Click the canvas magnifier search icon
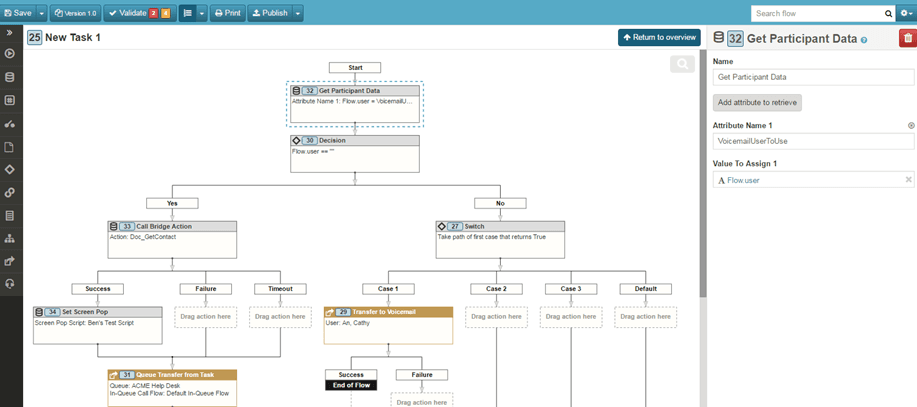Image resolution: width=917 pixels, height=407 pixels. tap(682, 65)
